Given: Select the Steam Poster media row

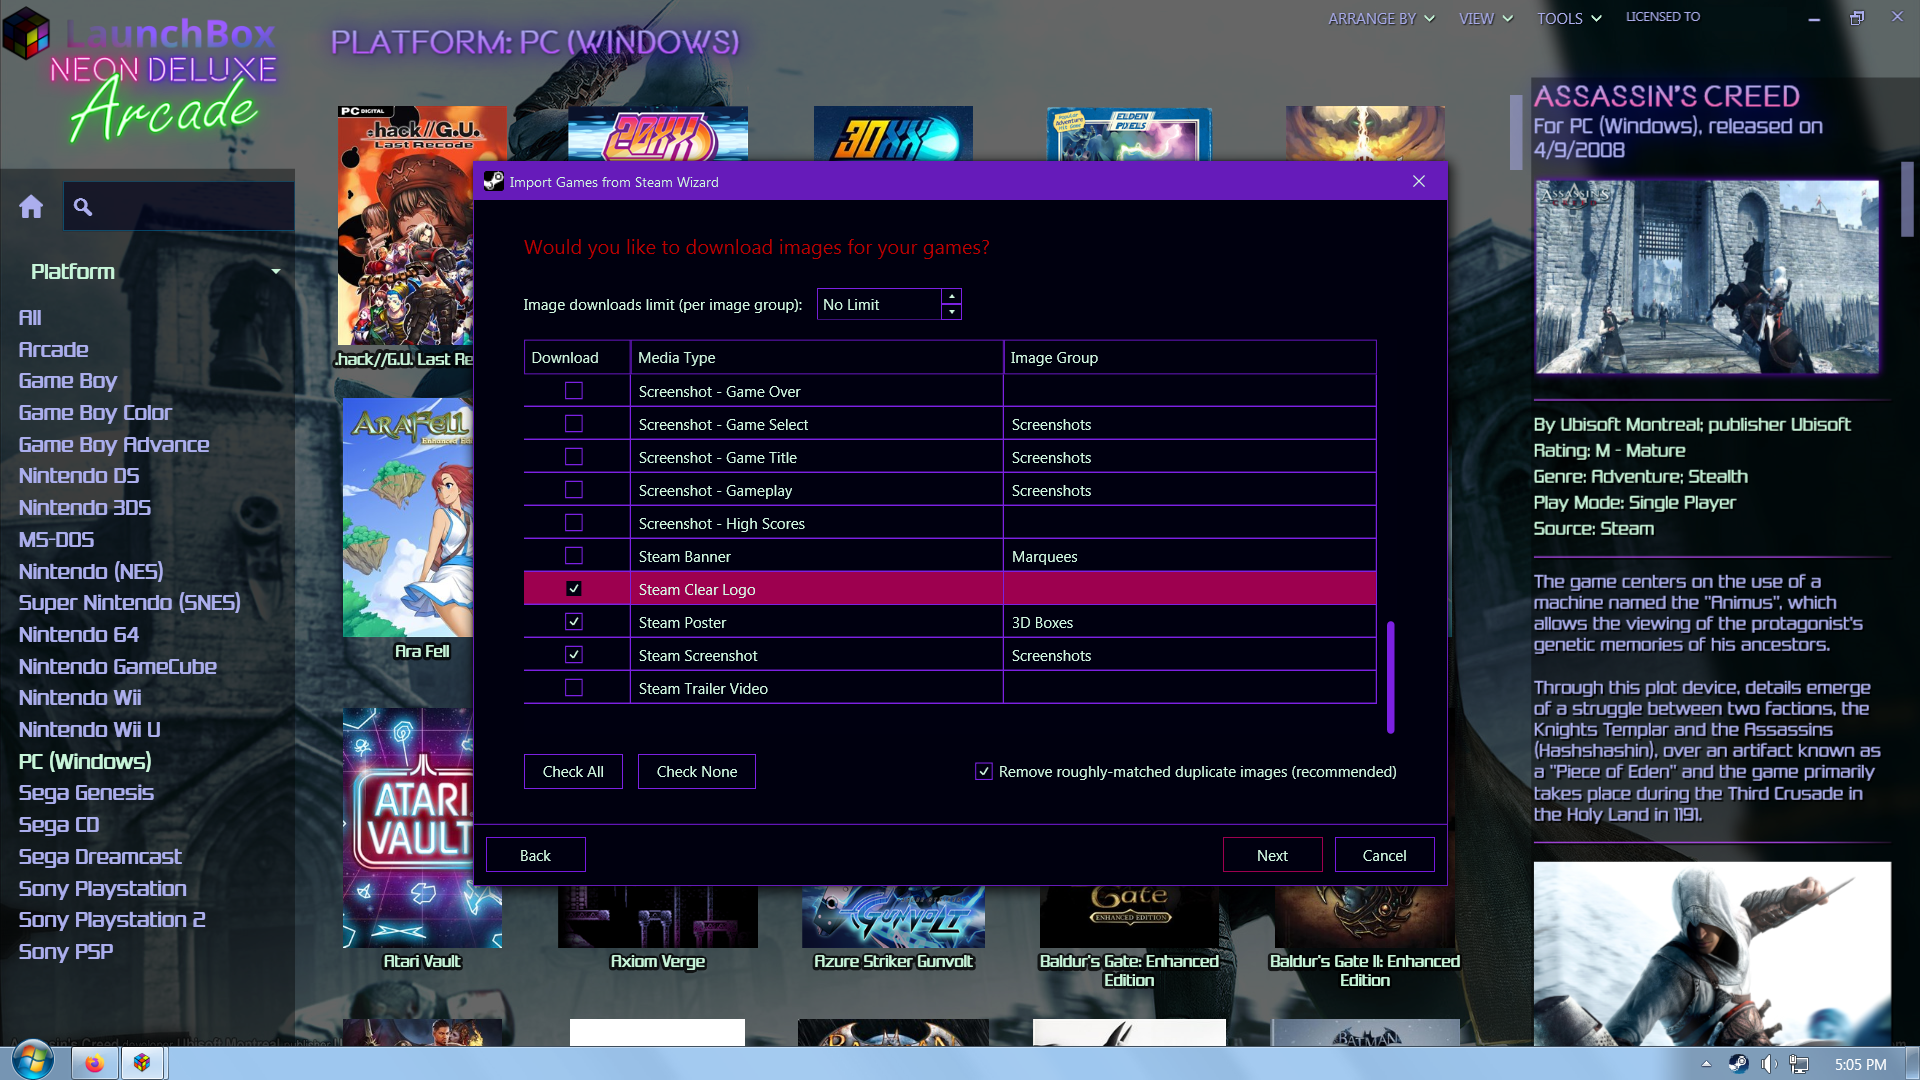Looking at the screenshot, I should click(950, 622).
